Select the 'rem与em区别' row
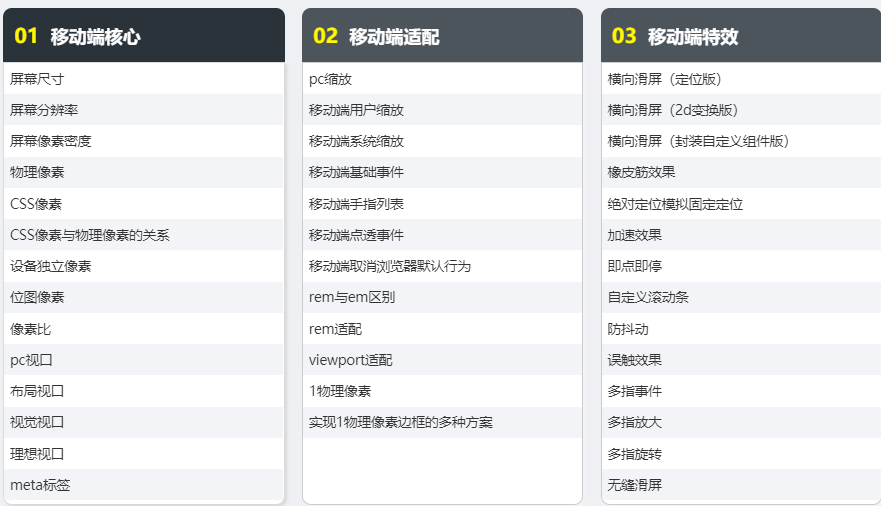This screenshot has width=881, height=506. point(442,298)
